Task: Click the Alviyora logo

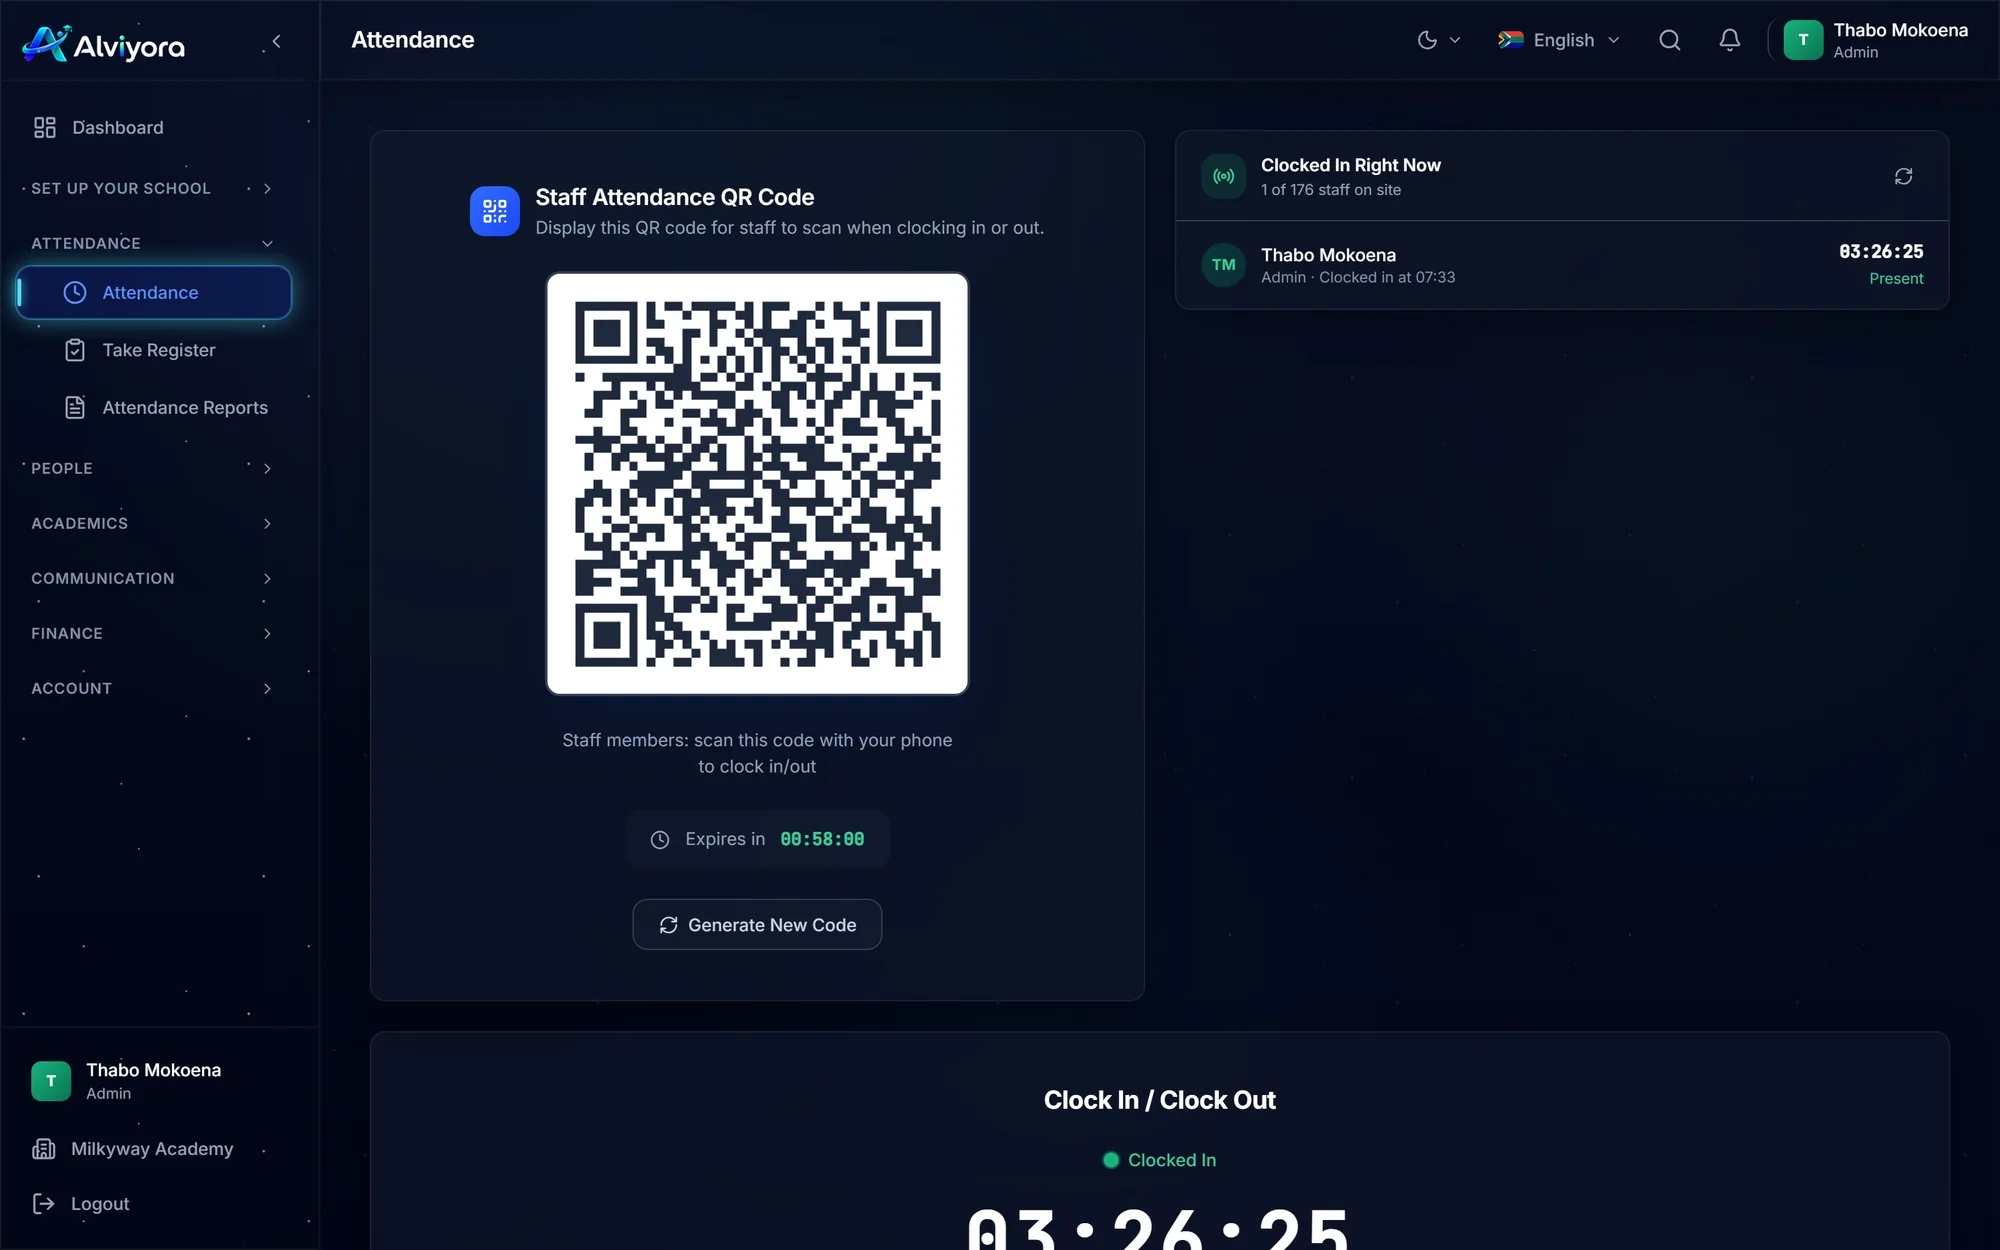Action: (x=104, y=43)
